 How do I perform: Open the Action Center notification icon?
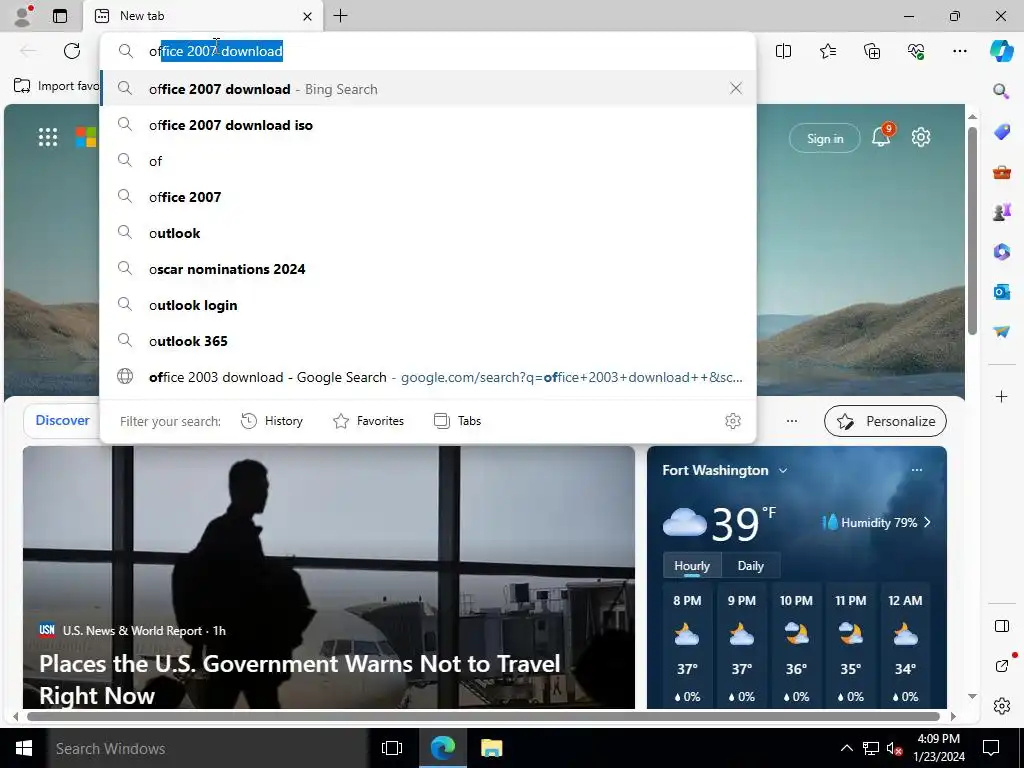click(x=991, y=748)
